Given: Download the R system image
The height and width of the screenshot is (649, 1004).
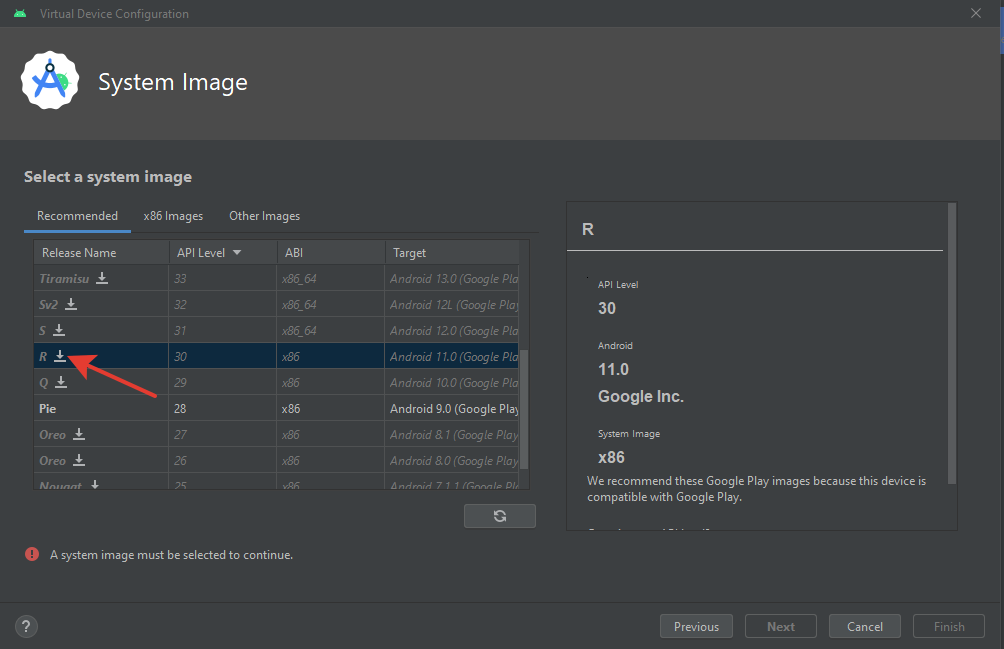Looking at the screenshot, I should (60, 356).
